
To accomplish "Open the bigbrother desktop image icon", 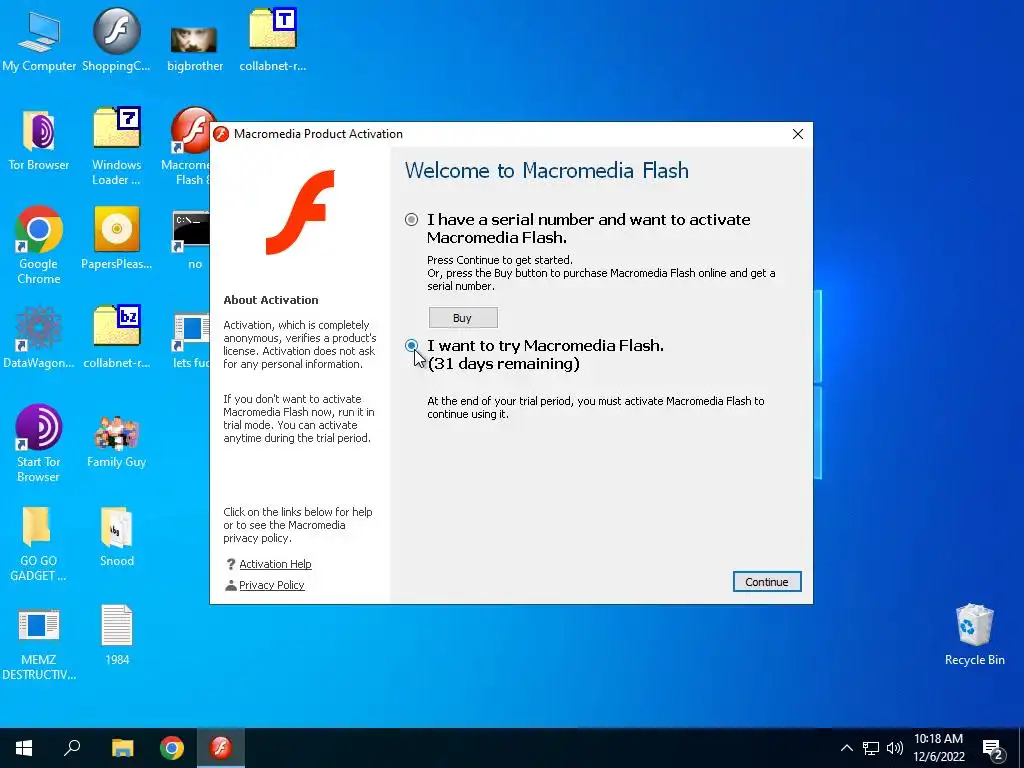I will [195, 47].
